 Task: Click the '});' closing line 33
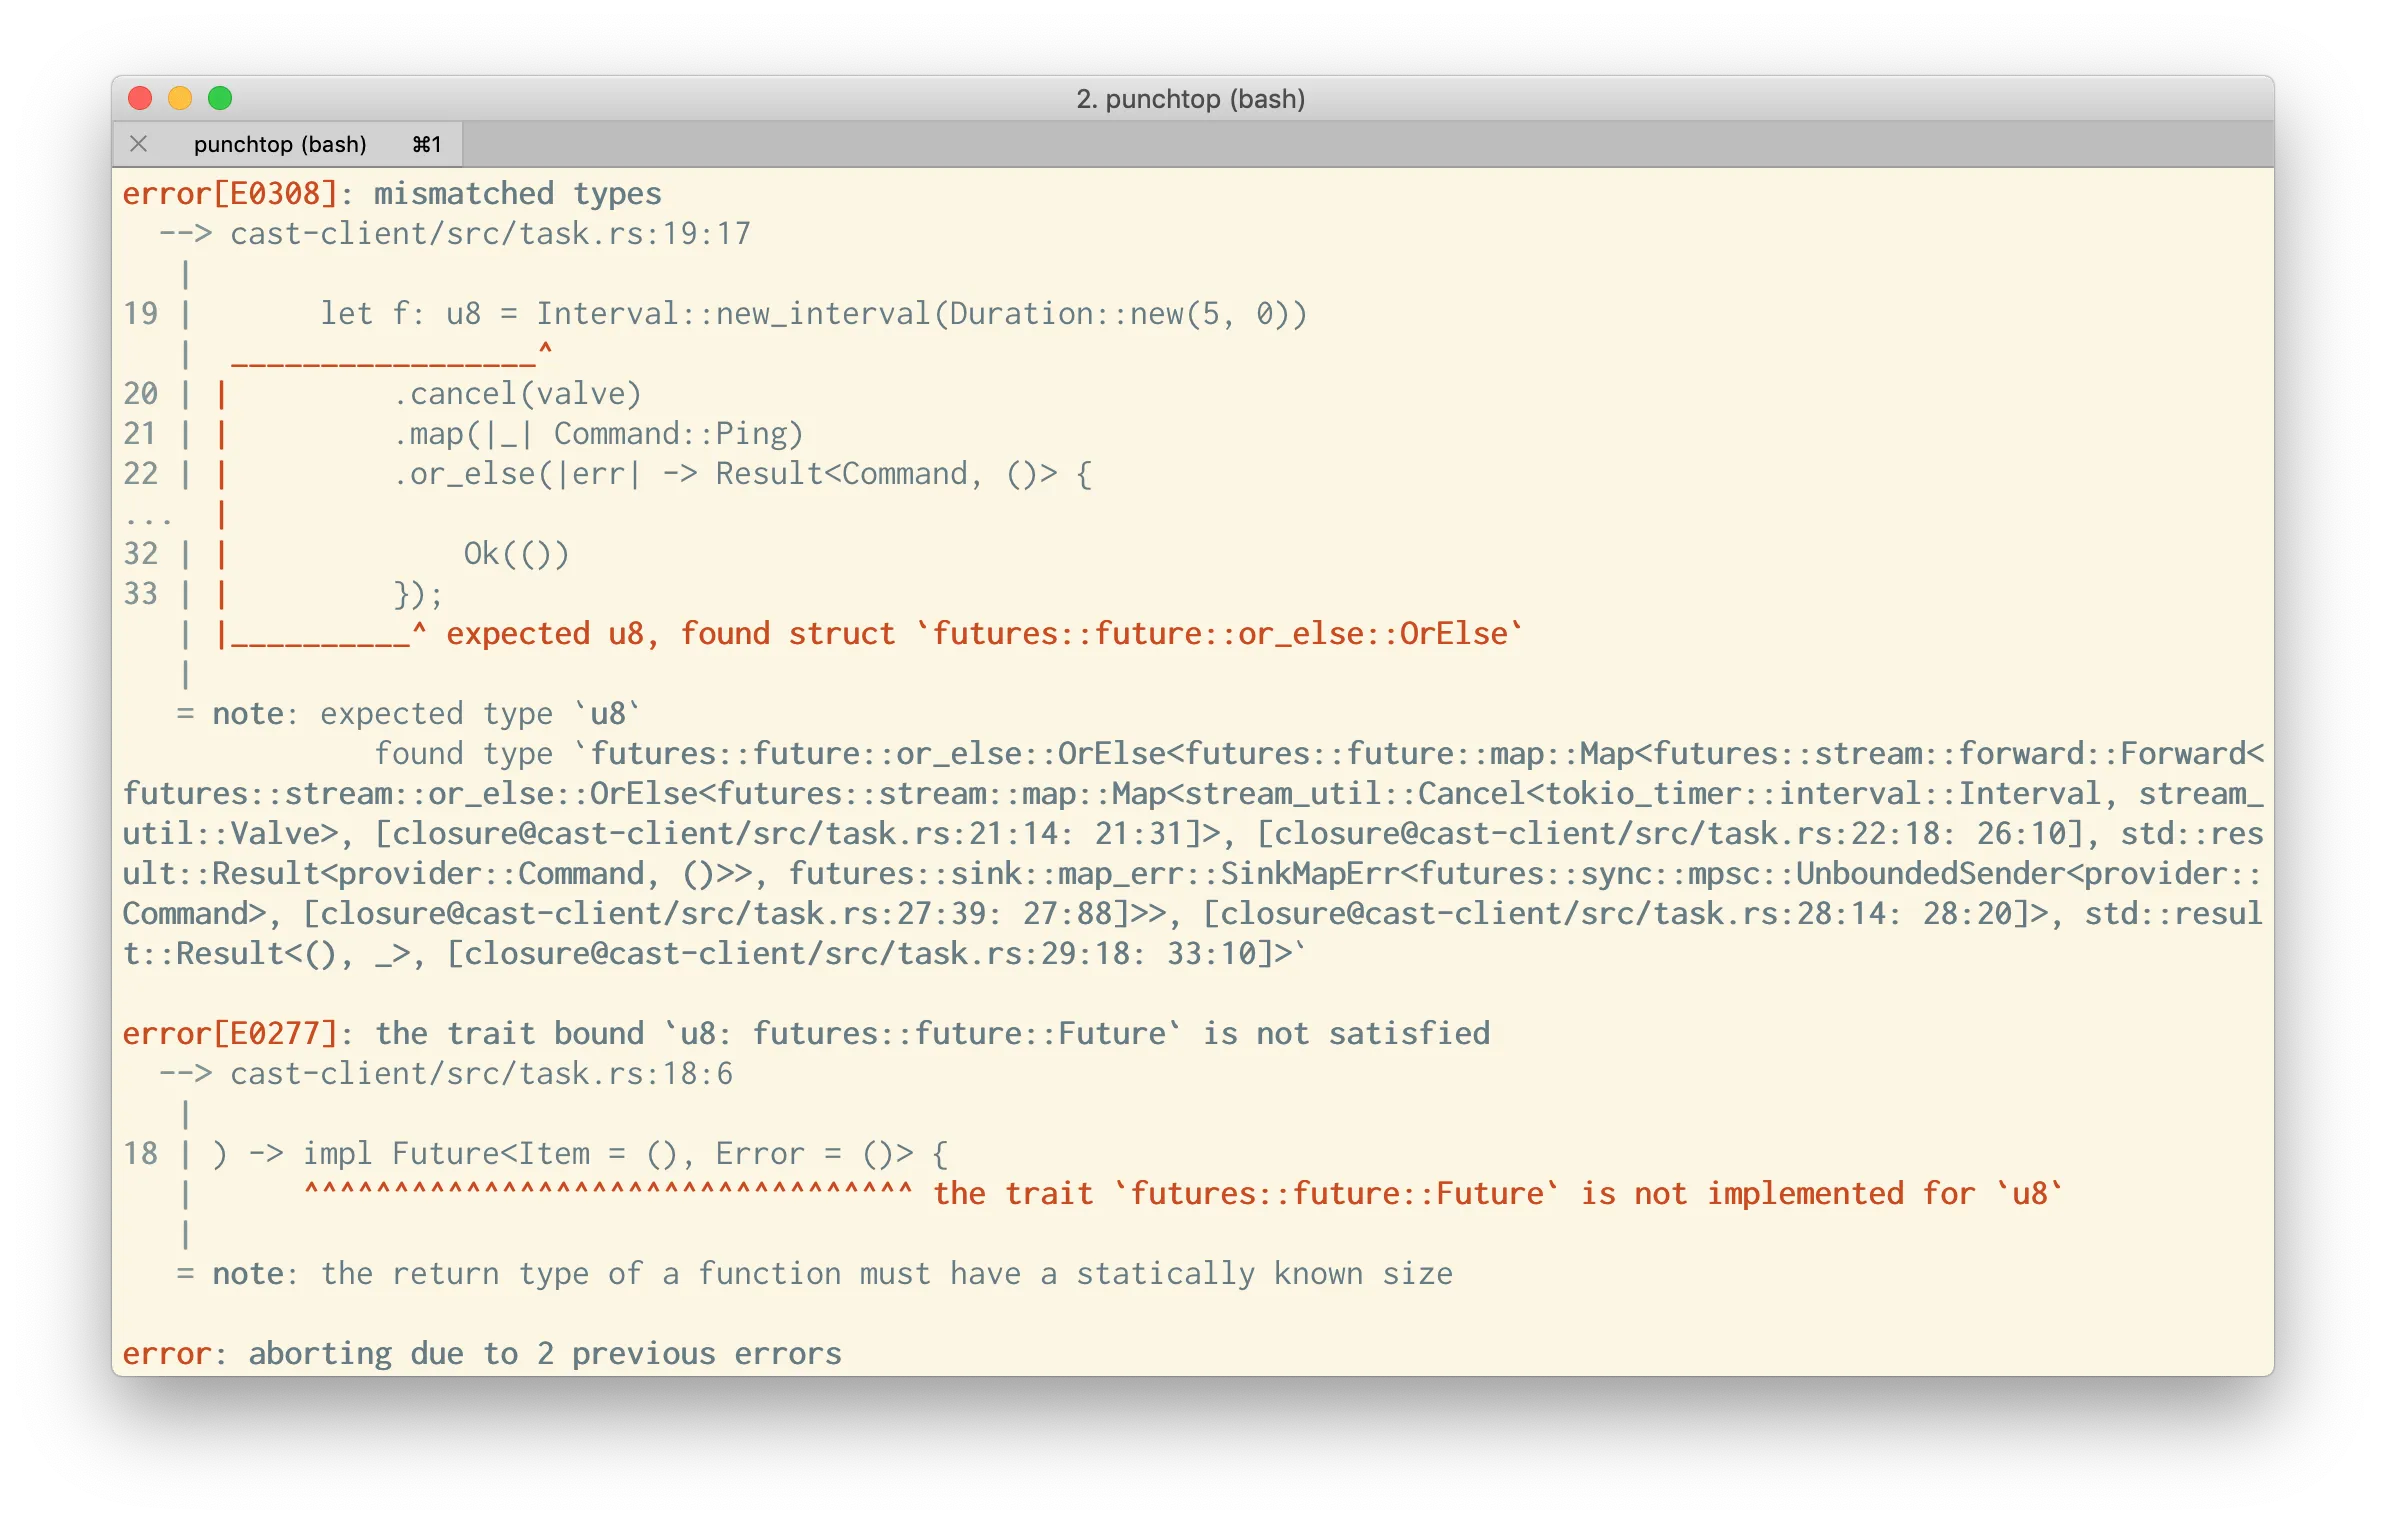click(418, 594)
